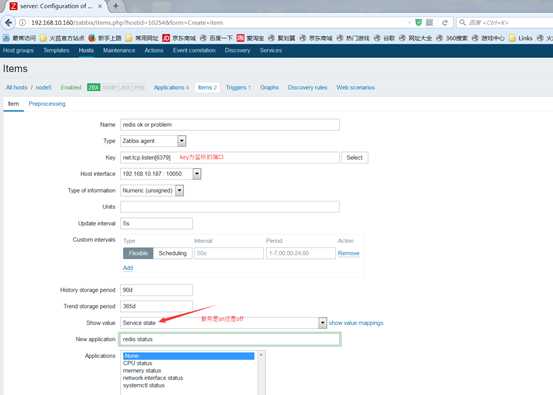Image resolution: width=553 pixels, height=395 pixels.
Task: Open the Services menu
Action: coord(271,50)
